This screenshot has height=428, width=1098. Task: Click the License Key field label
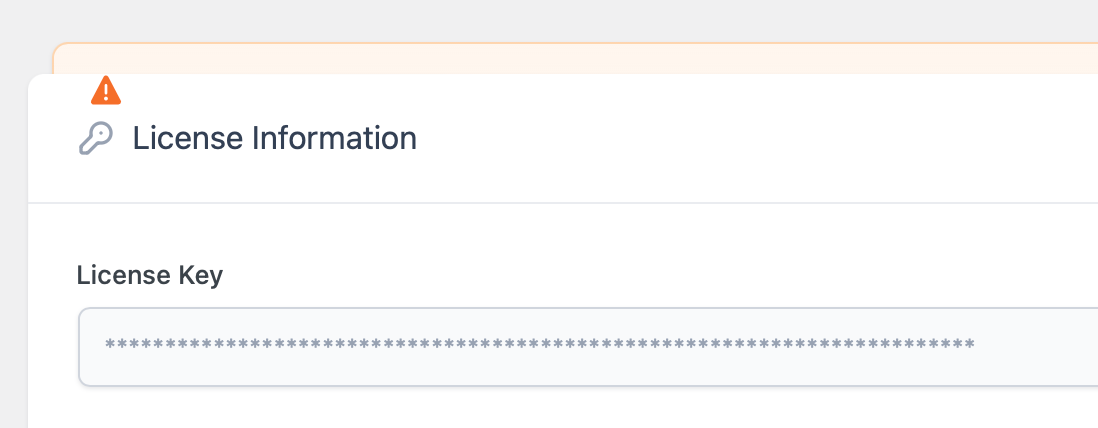tap(150, 275)
